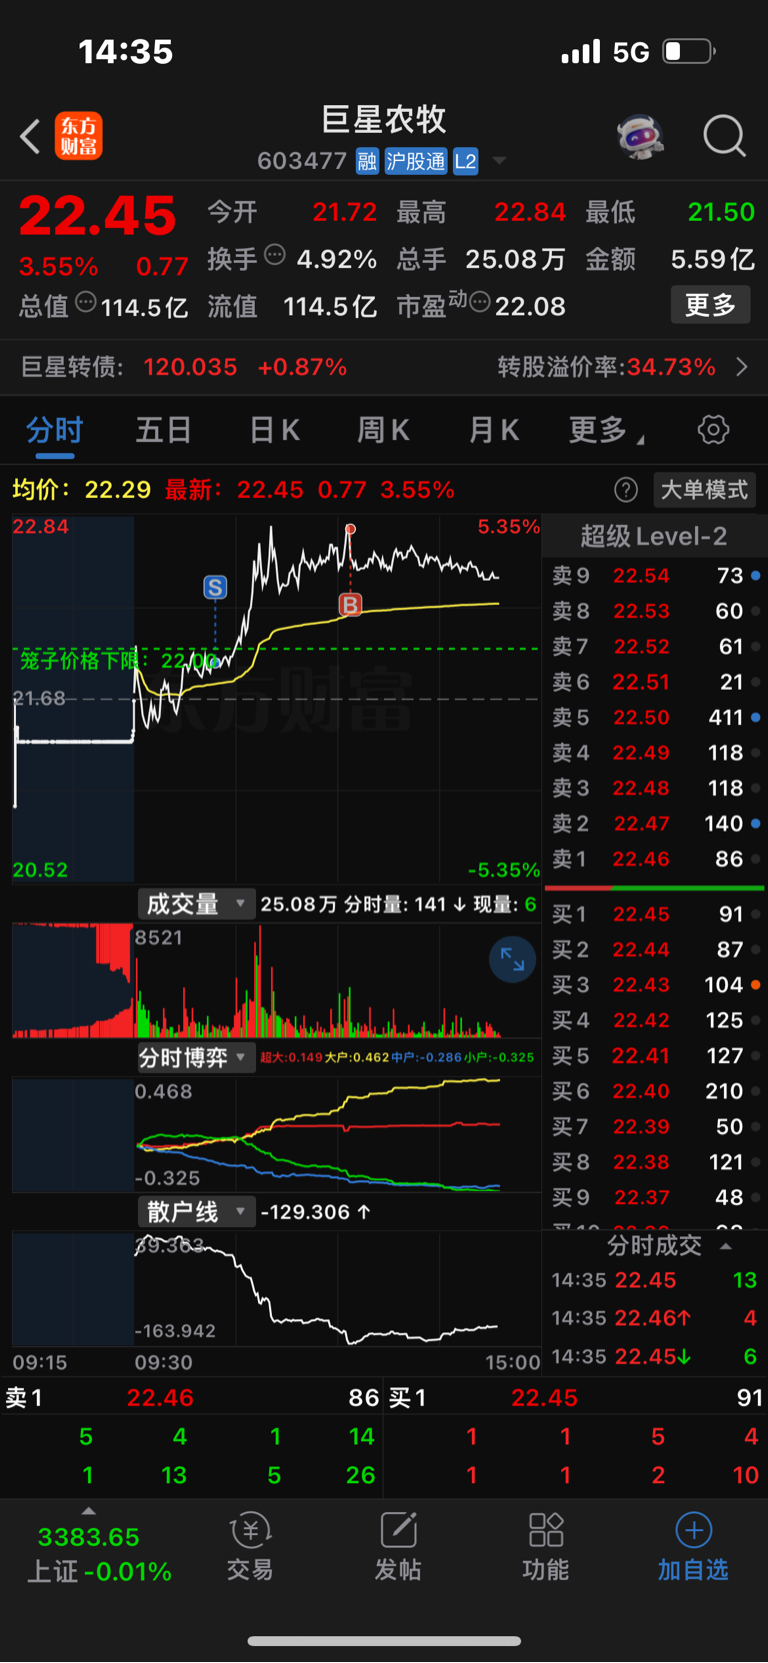Tap the 上证 3383.65 index value
The height and width of the screenshot is (1663, 768).
point(89,1537)
